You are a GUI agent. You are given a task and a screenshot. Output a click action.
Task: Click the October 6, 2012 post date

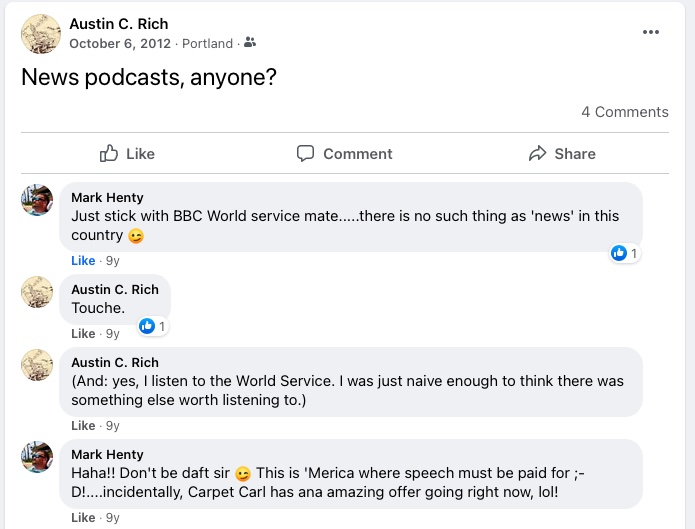click(x=119, y=43)
